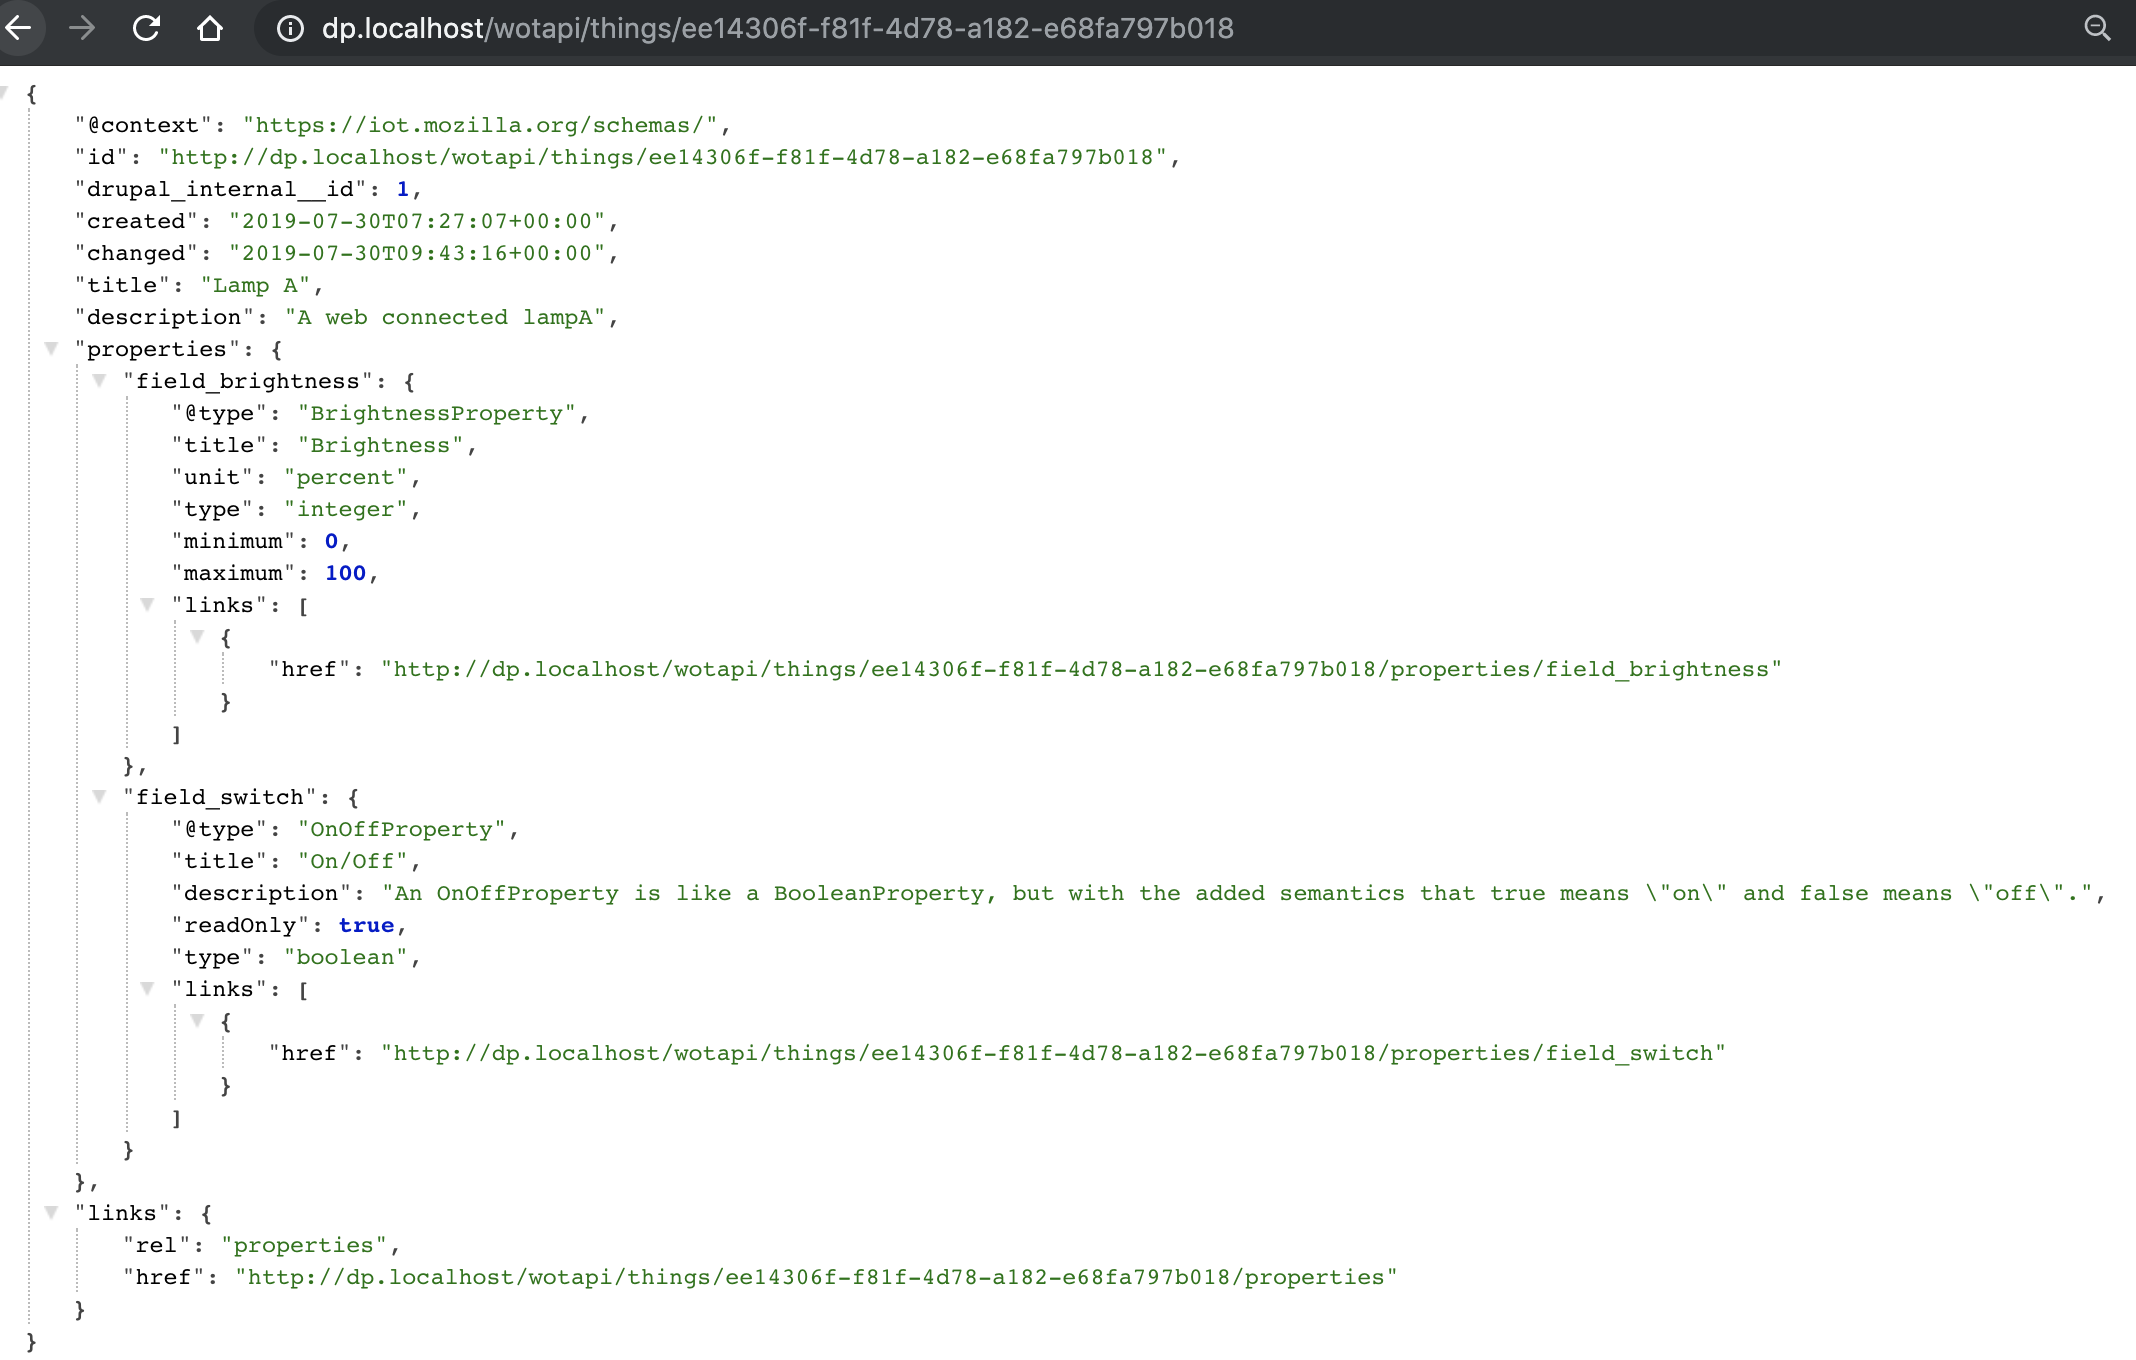Collapse the bottom root-level "links" object

51,1213
